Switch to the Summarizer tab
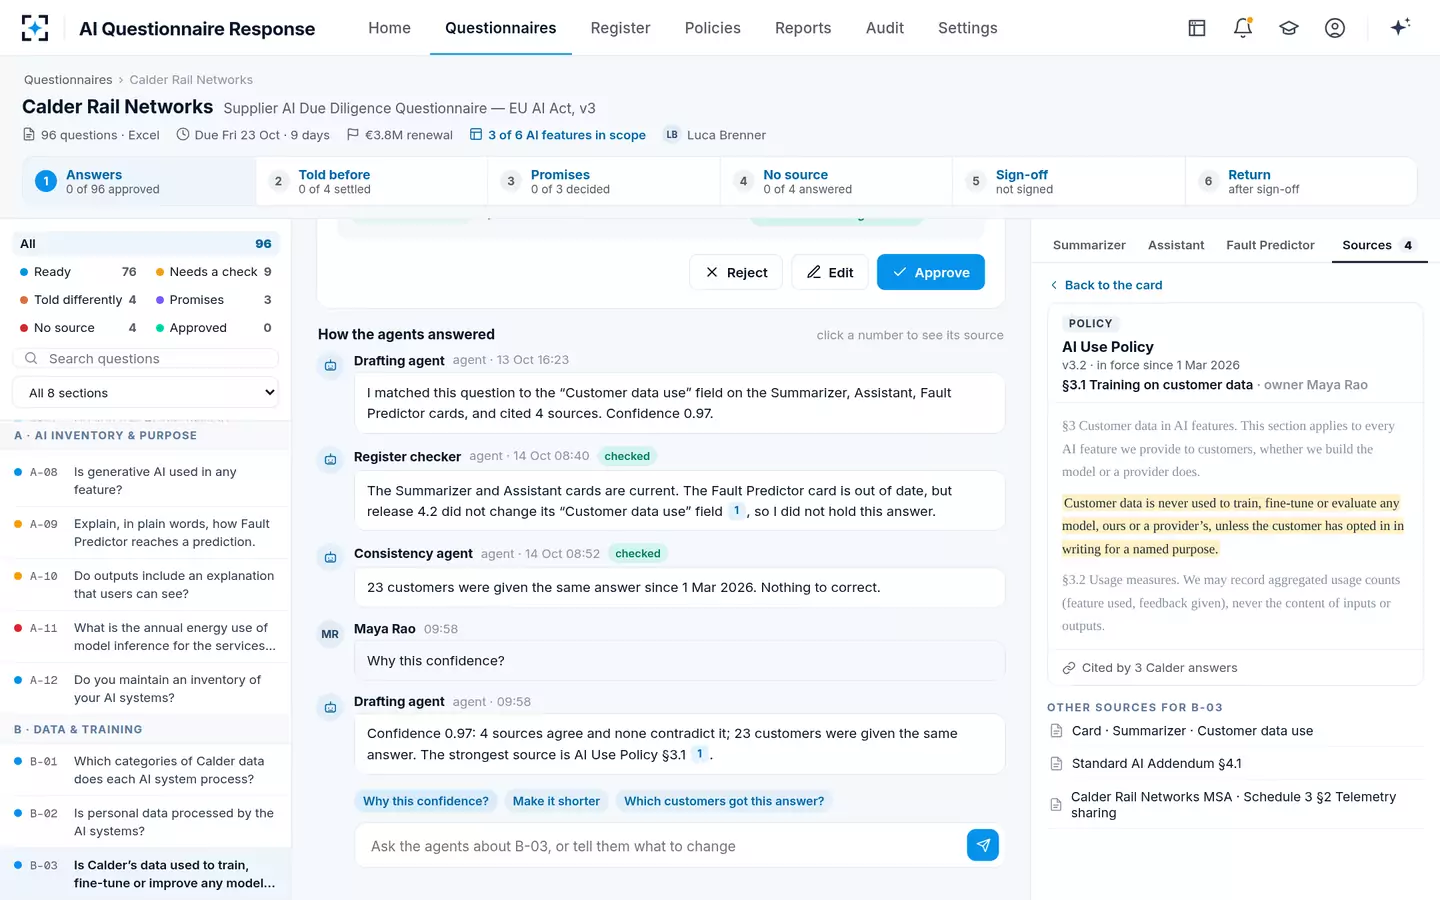The width and height of the screenshot is (1440, 900). click(x=1089, y=245)
